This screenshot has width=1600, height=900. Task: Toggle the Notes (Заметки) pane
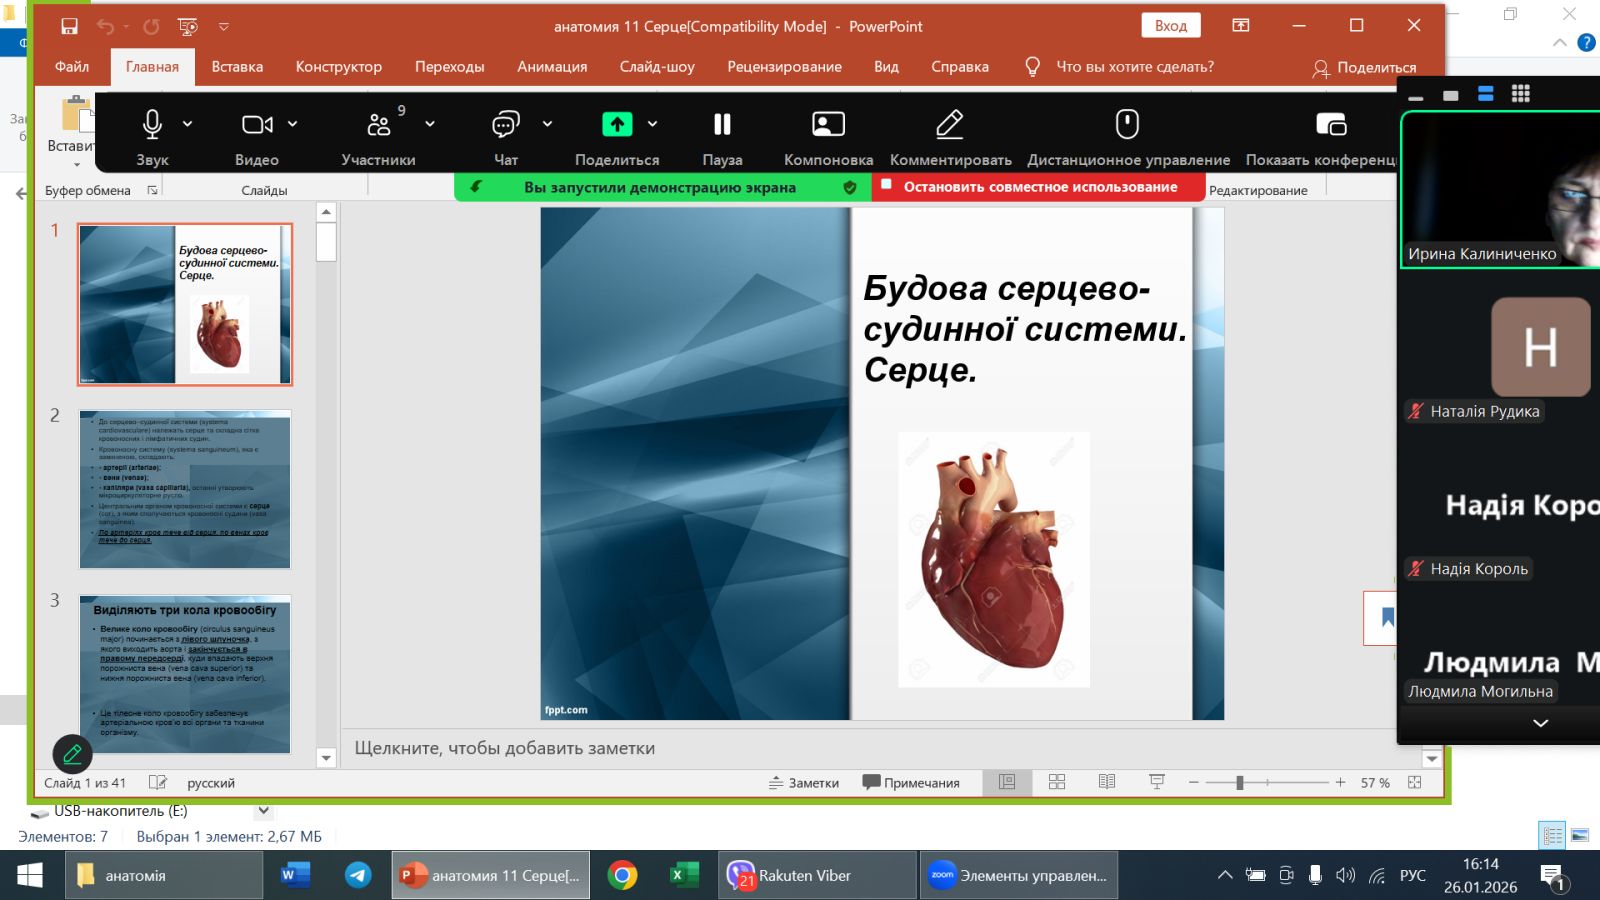pyautogui.click(x=804, y=783)
